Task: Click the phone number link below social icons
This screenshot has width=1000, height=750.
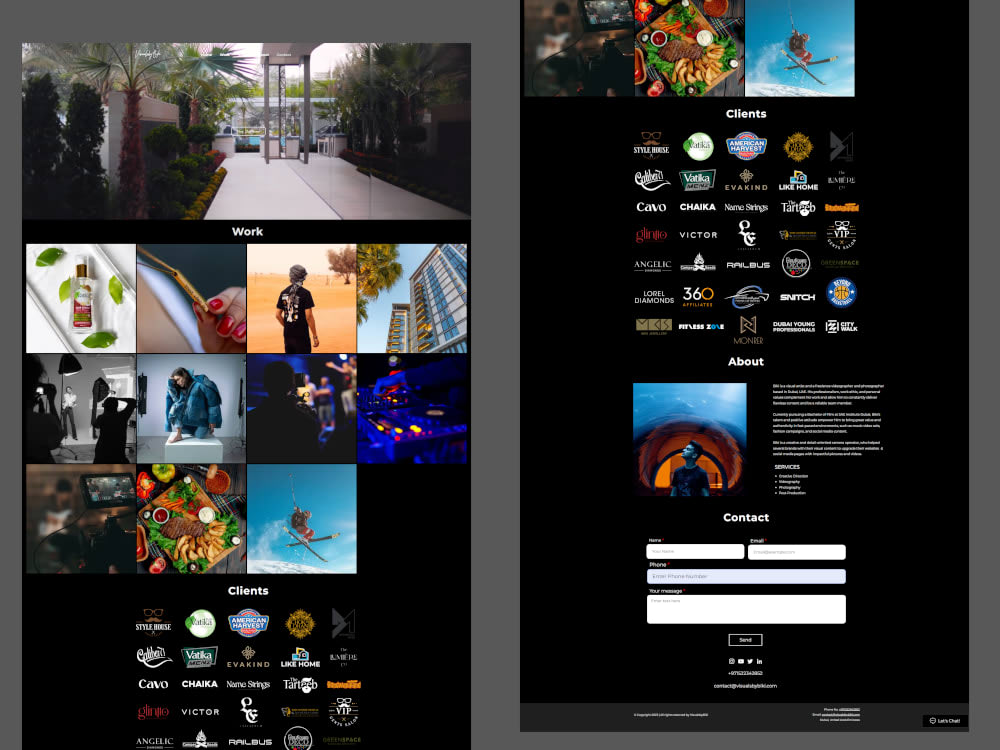Action: click(x=746, y=673)
